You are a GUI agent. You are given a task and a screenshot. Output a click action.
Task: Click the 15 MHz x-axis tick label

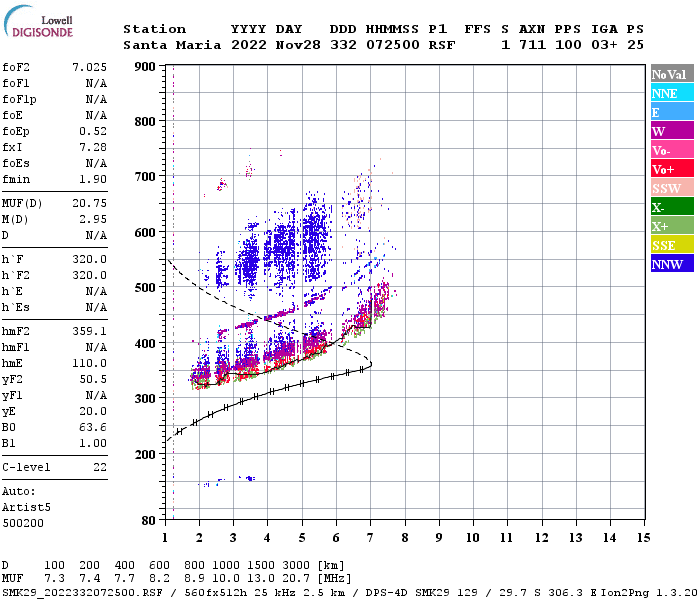click(643, 538)
